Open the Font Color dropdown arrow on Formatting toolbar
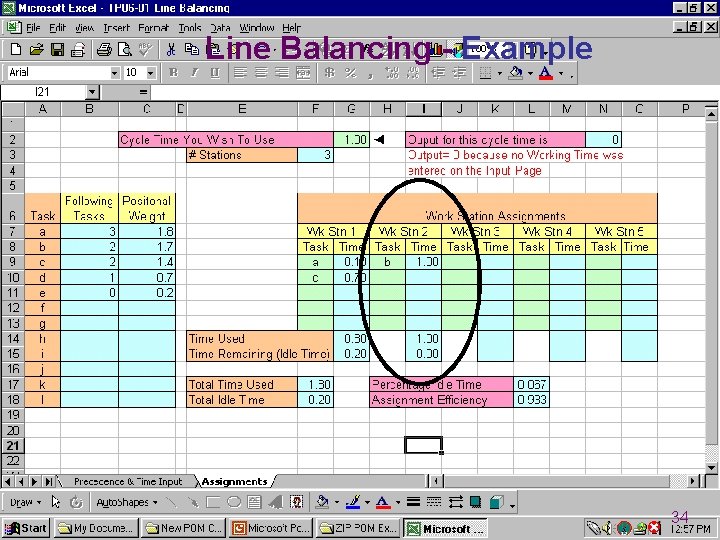Screen dimensions: 720x540 (x=561, y=73)
